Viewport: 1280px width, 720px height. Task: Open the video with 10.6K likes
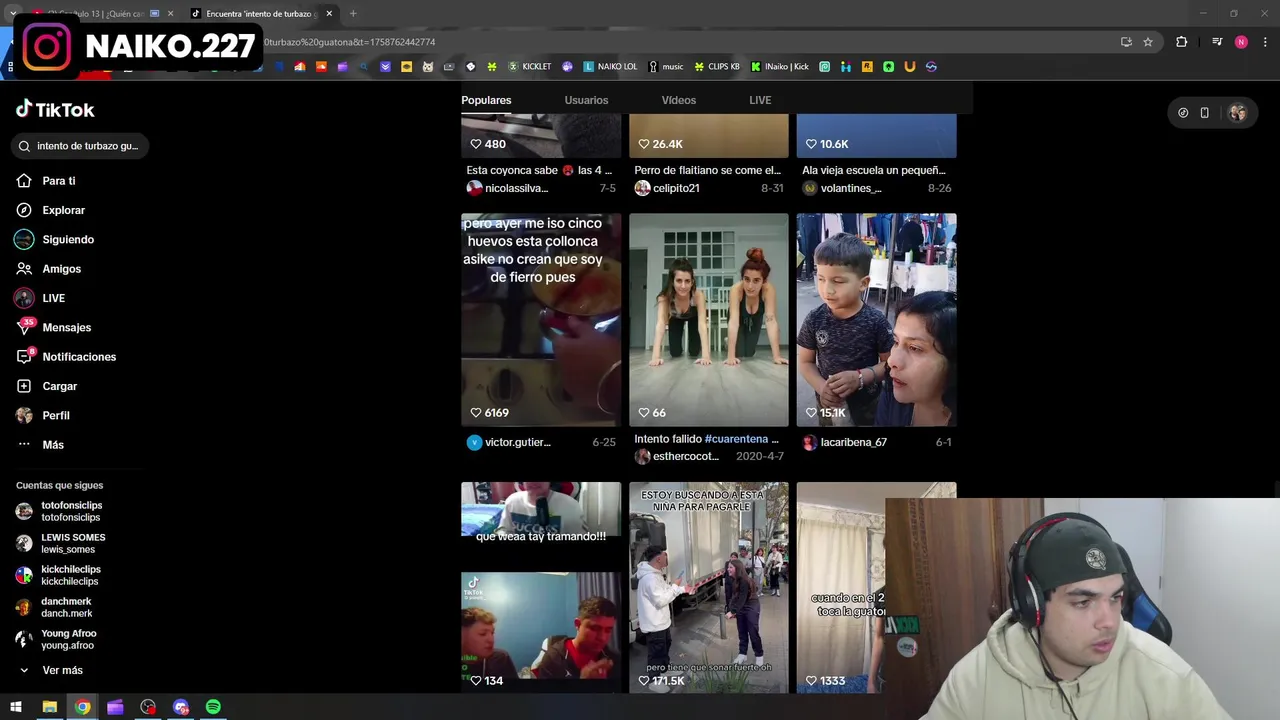(x=877, y=136)
